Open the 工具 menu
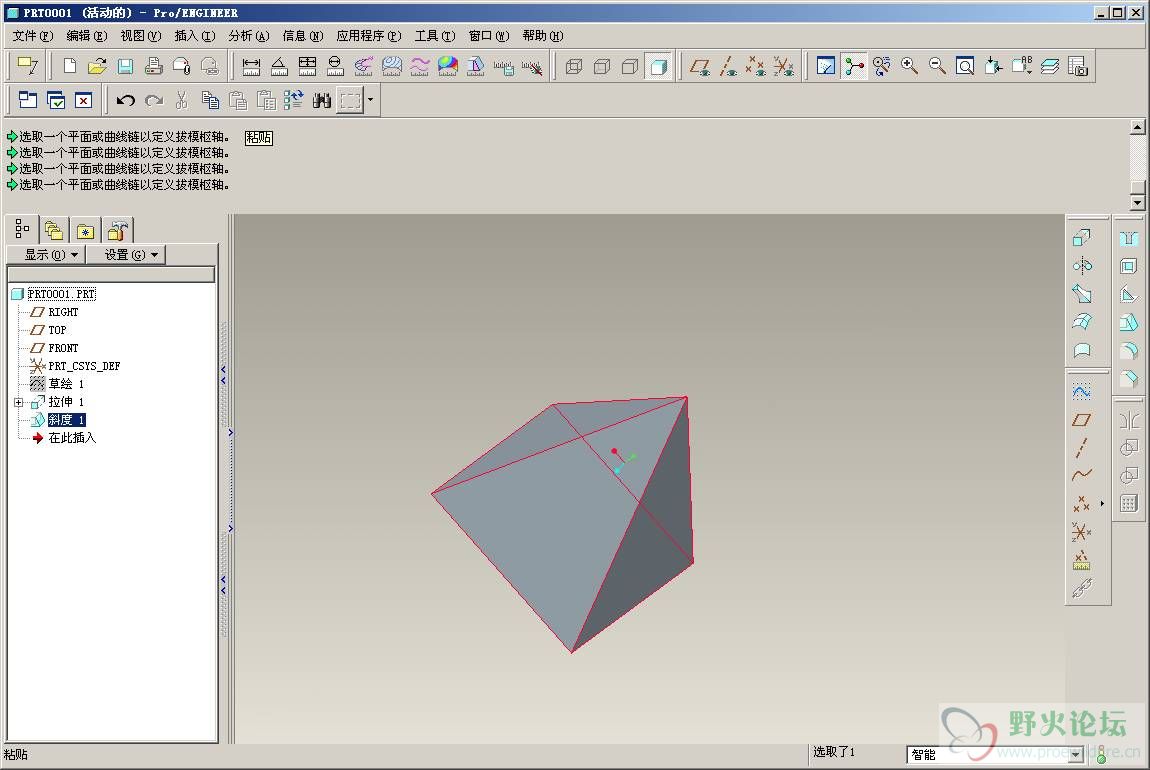This screenshot has height=770, width=1150. click(435, 36)
